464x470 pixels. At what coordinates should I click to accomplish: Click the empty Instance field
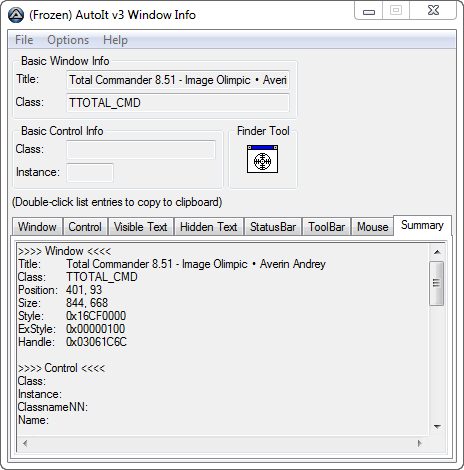point(90,173)
